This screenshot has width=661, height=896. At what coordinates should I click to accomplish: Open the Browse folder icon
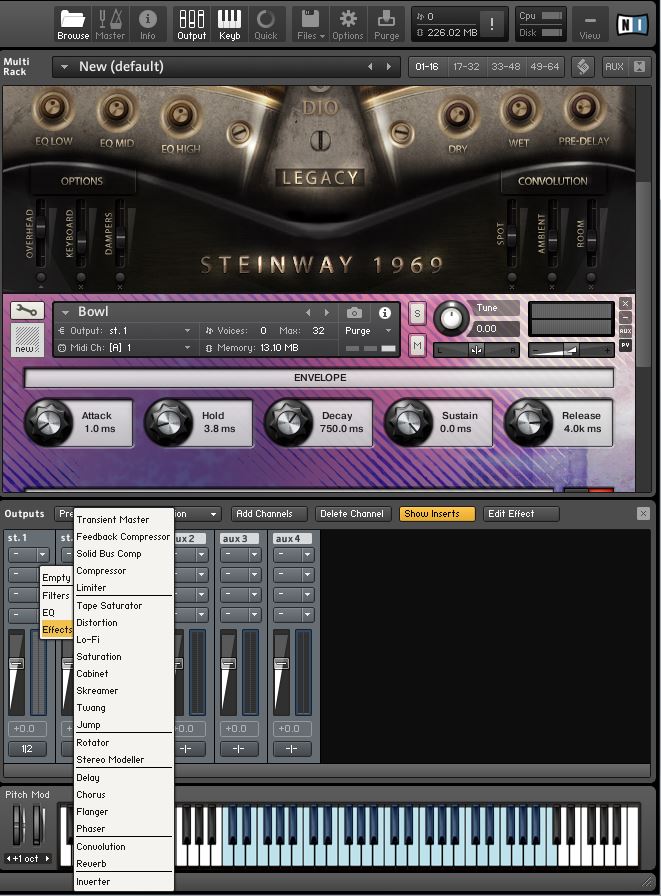(x=73, y=24)
